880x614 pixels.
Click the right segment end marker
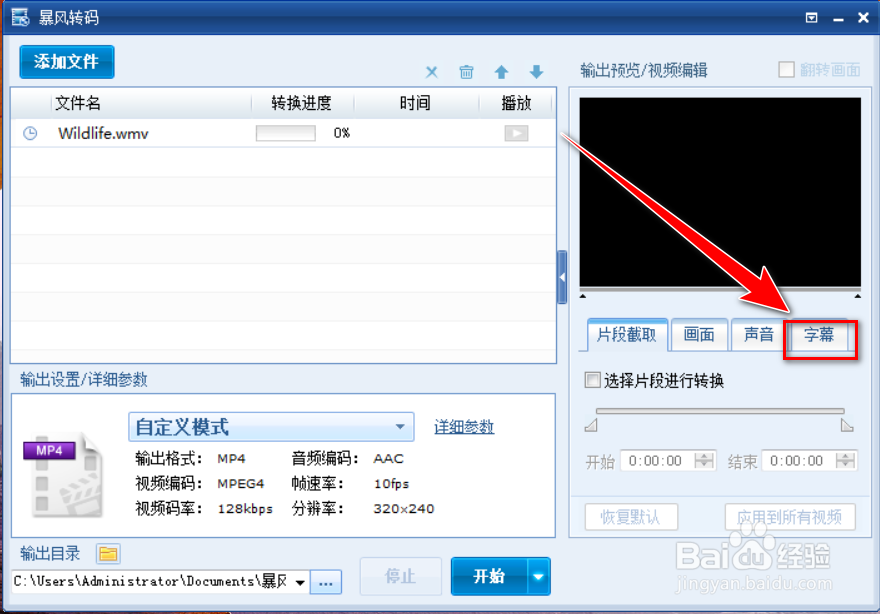pyautogui.click(x=847, y=426)
